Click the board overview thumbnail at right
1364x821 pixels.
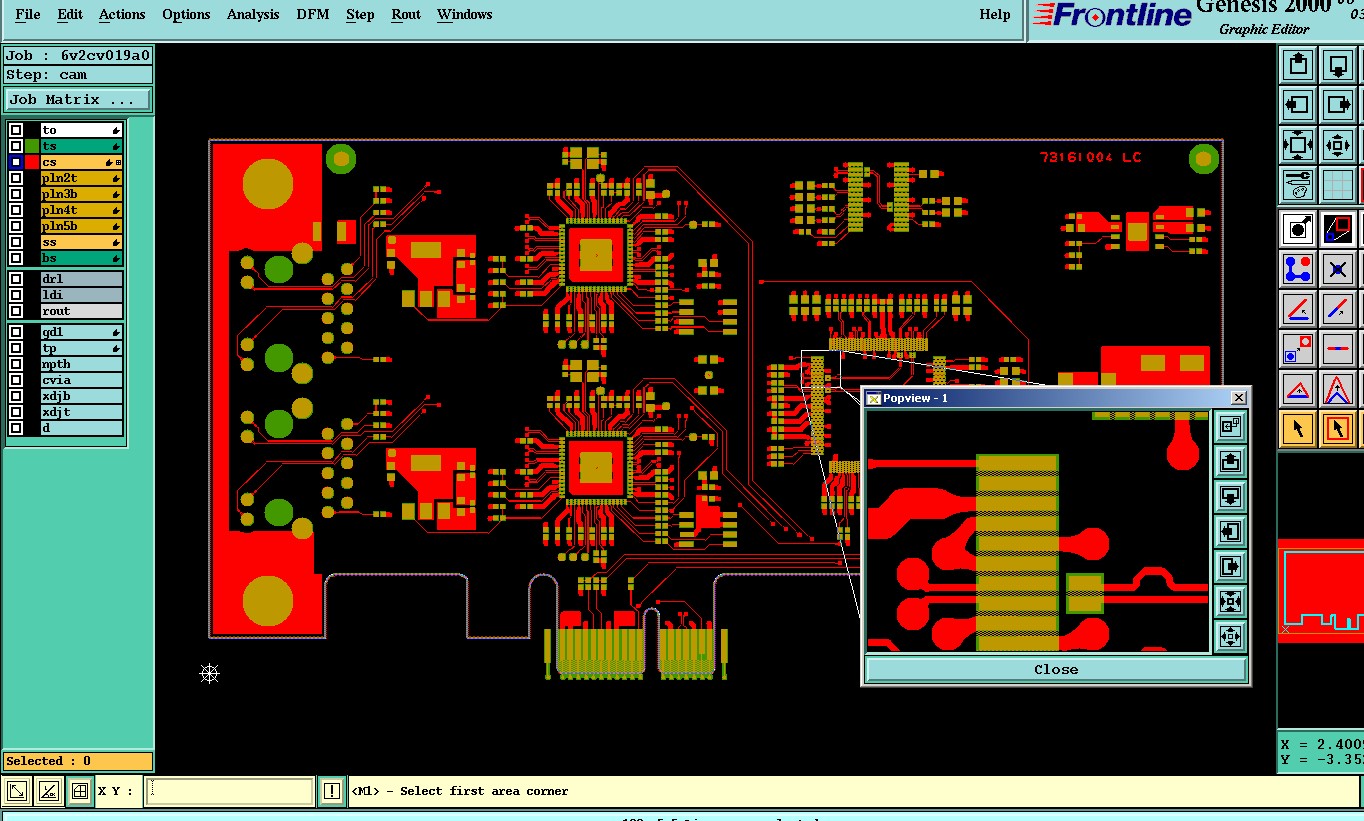1321,591
